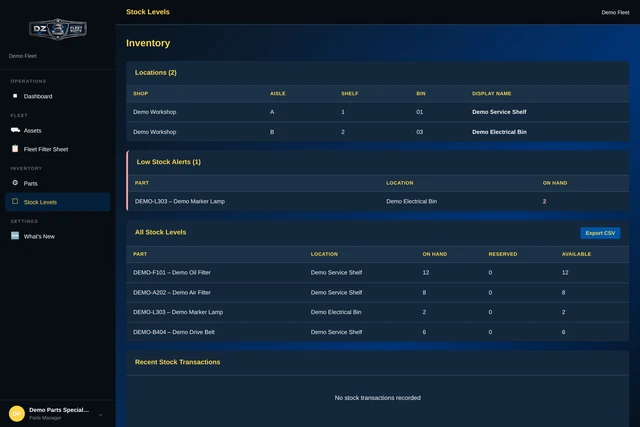Open the Dashboard page

(58, 96)
